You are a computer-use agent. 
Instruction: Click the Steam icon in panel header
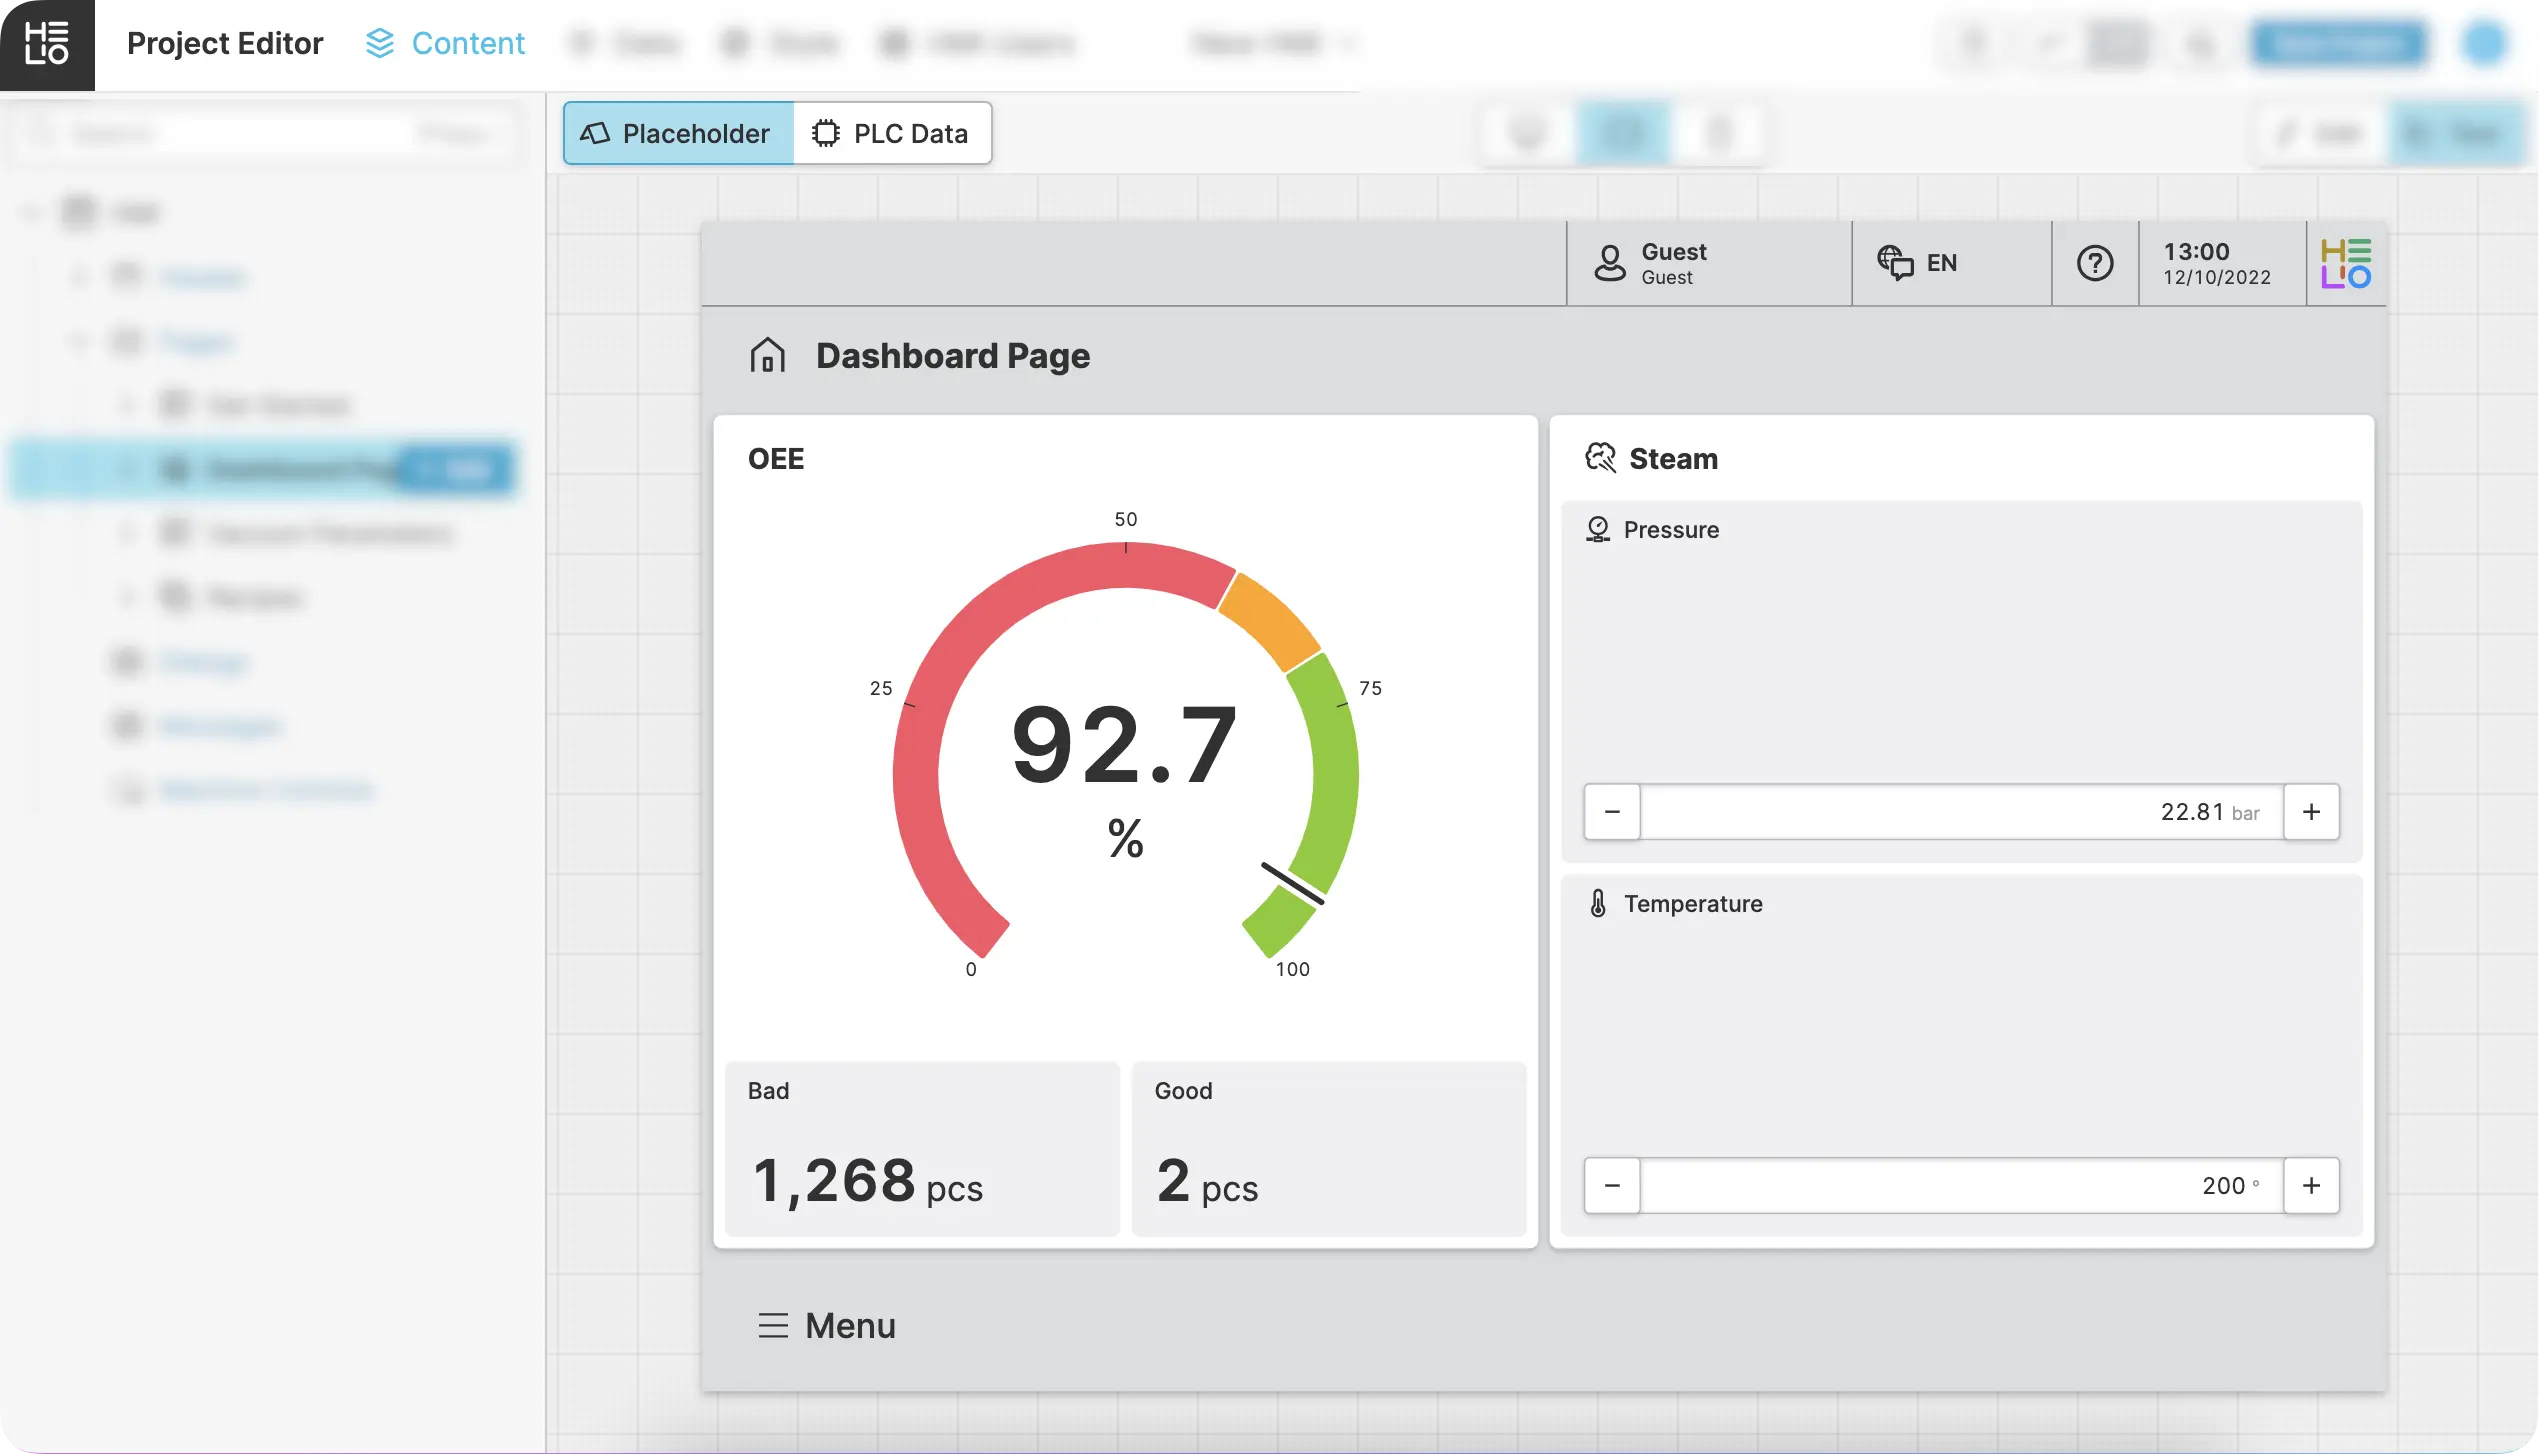[1600, 458]
